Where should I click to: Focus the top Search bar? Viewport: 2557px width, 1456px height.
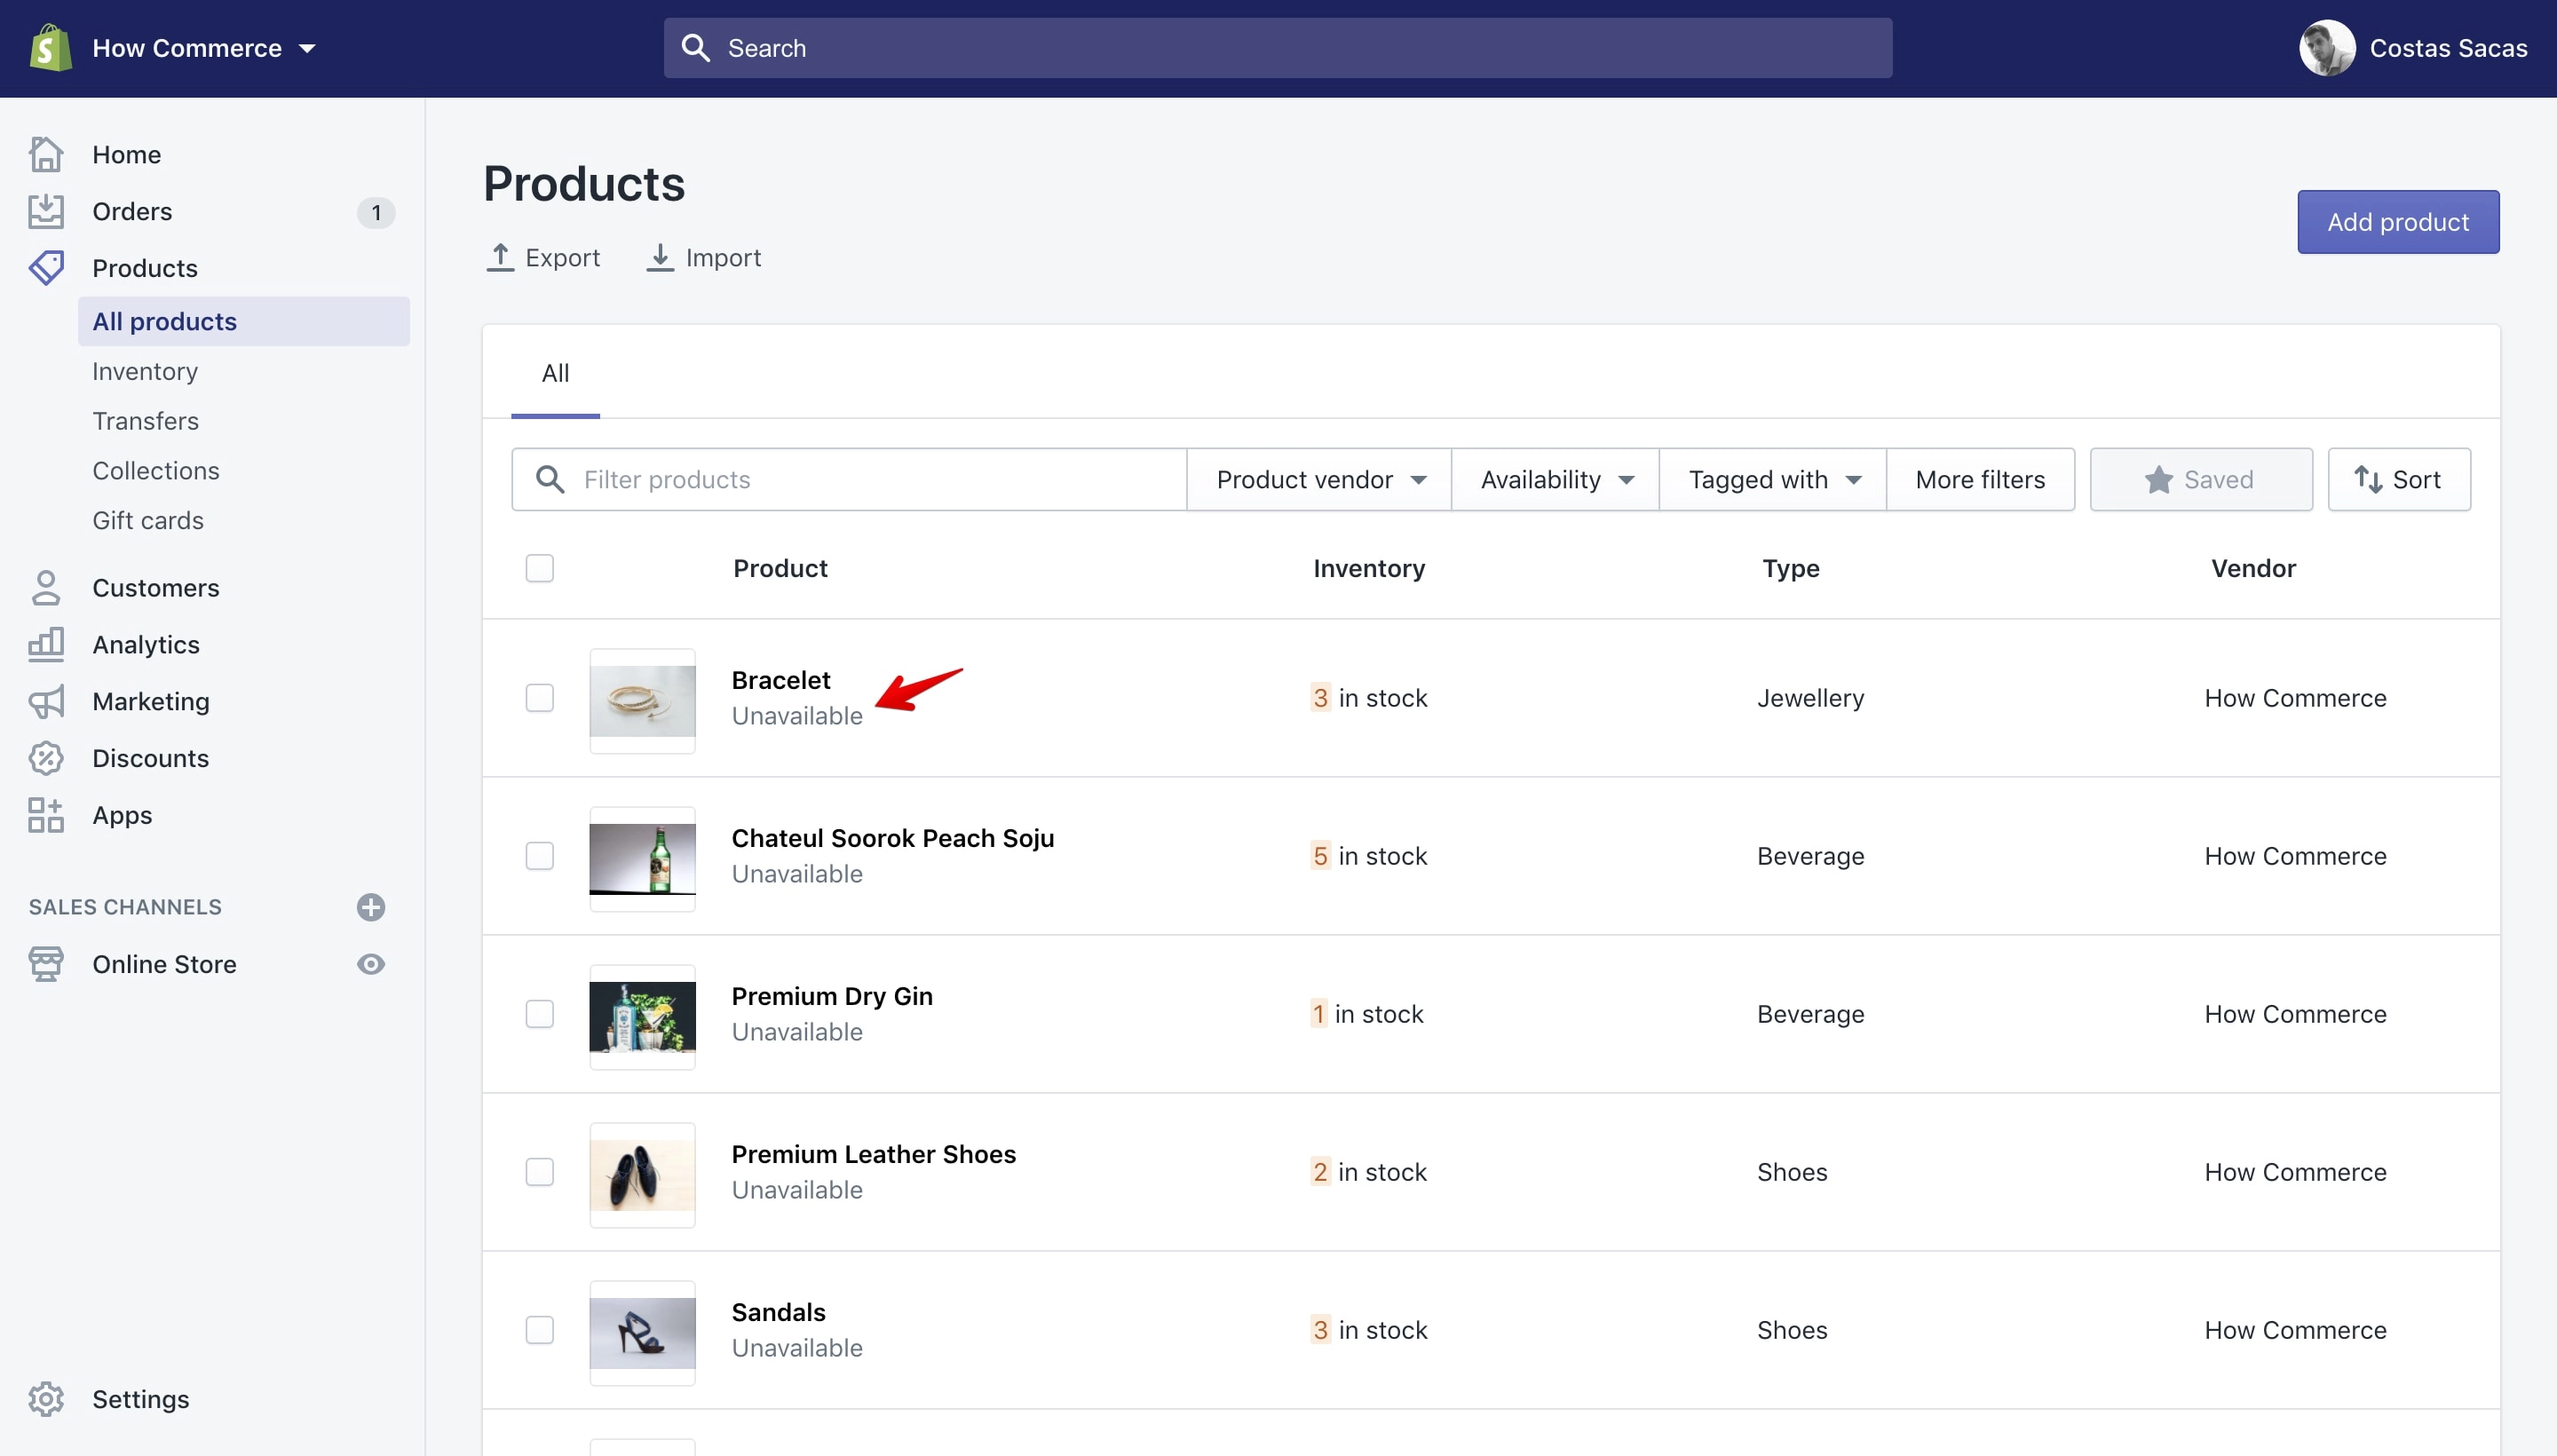1277,48
